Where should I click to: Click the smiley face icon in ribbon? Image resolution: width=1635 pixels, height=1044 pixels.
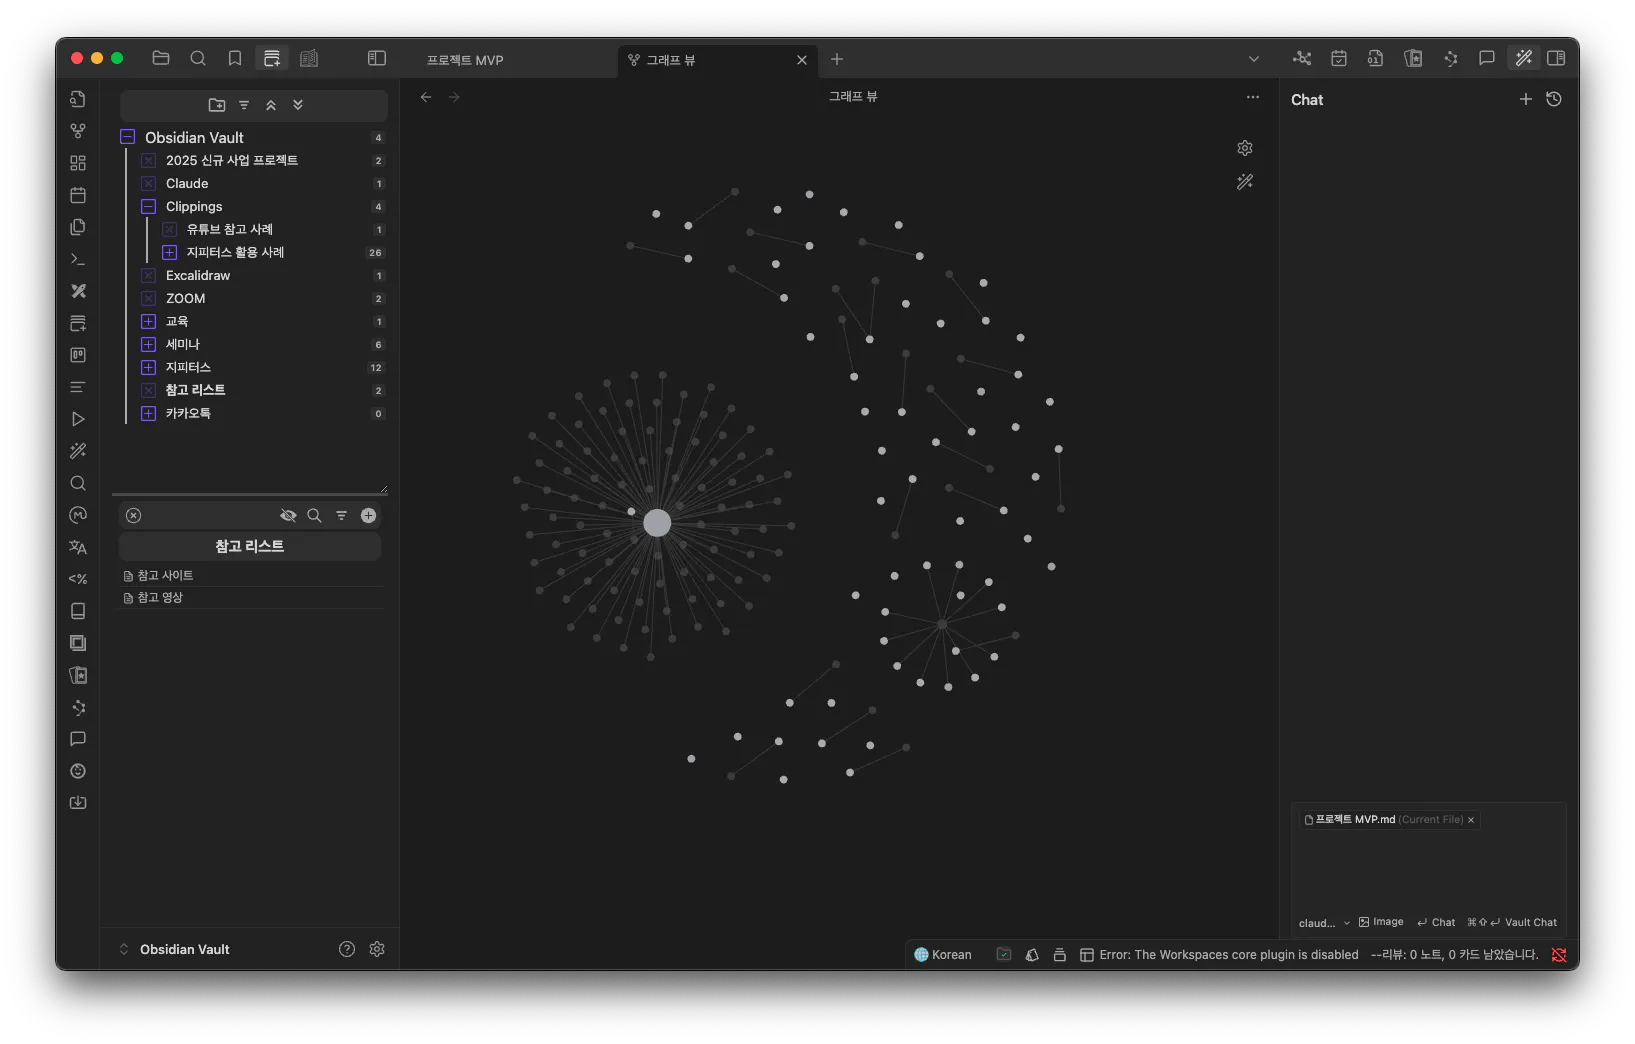78,771
